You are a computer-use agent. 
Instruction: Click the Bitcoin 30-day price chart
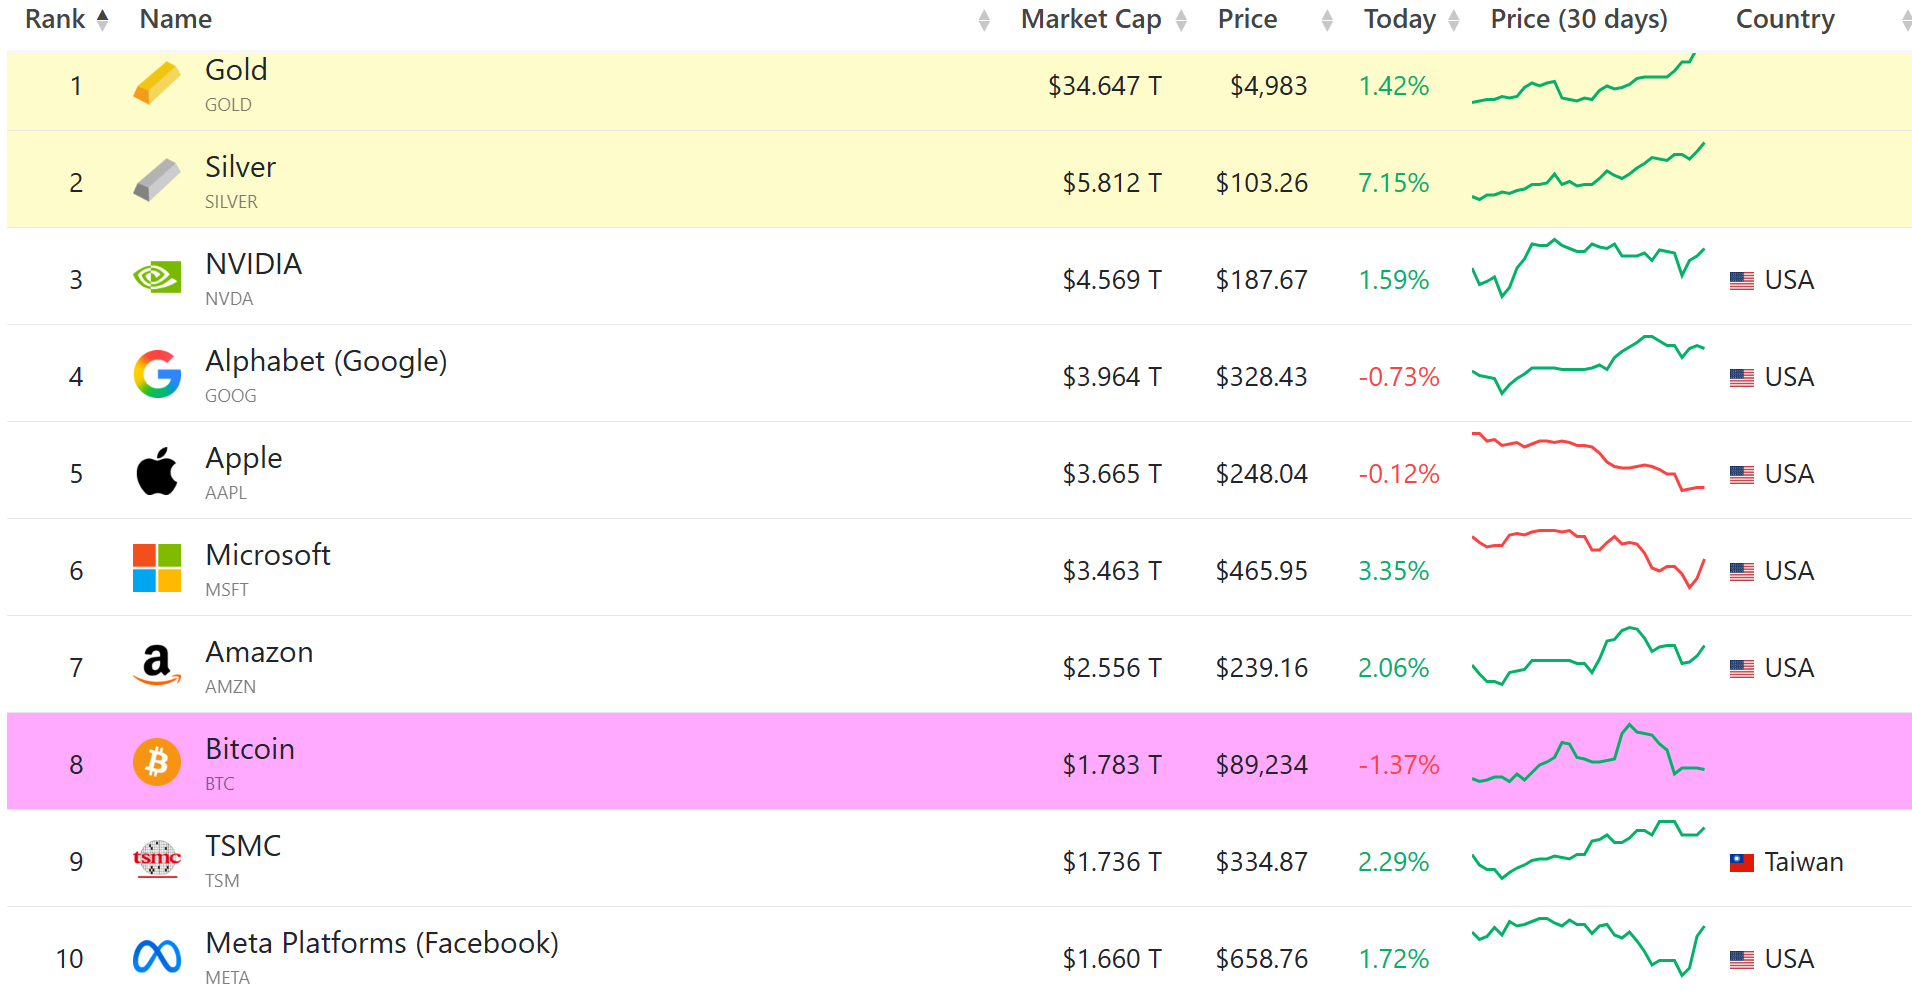click(x=1588, y=754)
